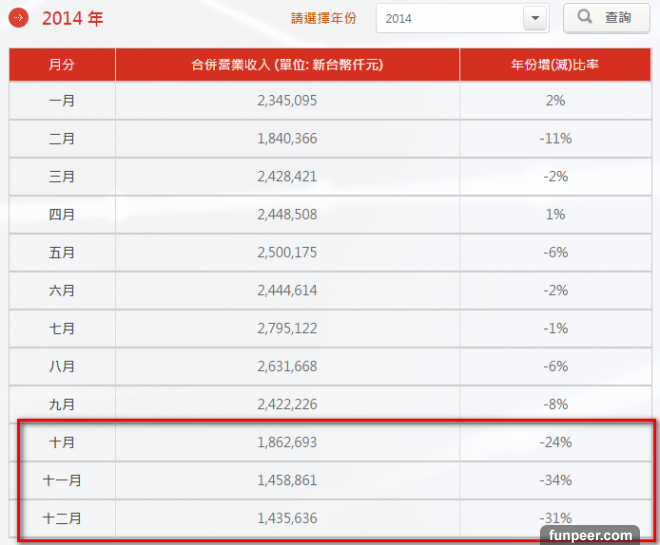Click the March revenue value 2,428,421
The width and height of the screenshot is (660, 545).
pos(287,177)
